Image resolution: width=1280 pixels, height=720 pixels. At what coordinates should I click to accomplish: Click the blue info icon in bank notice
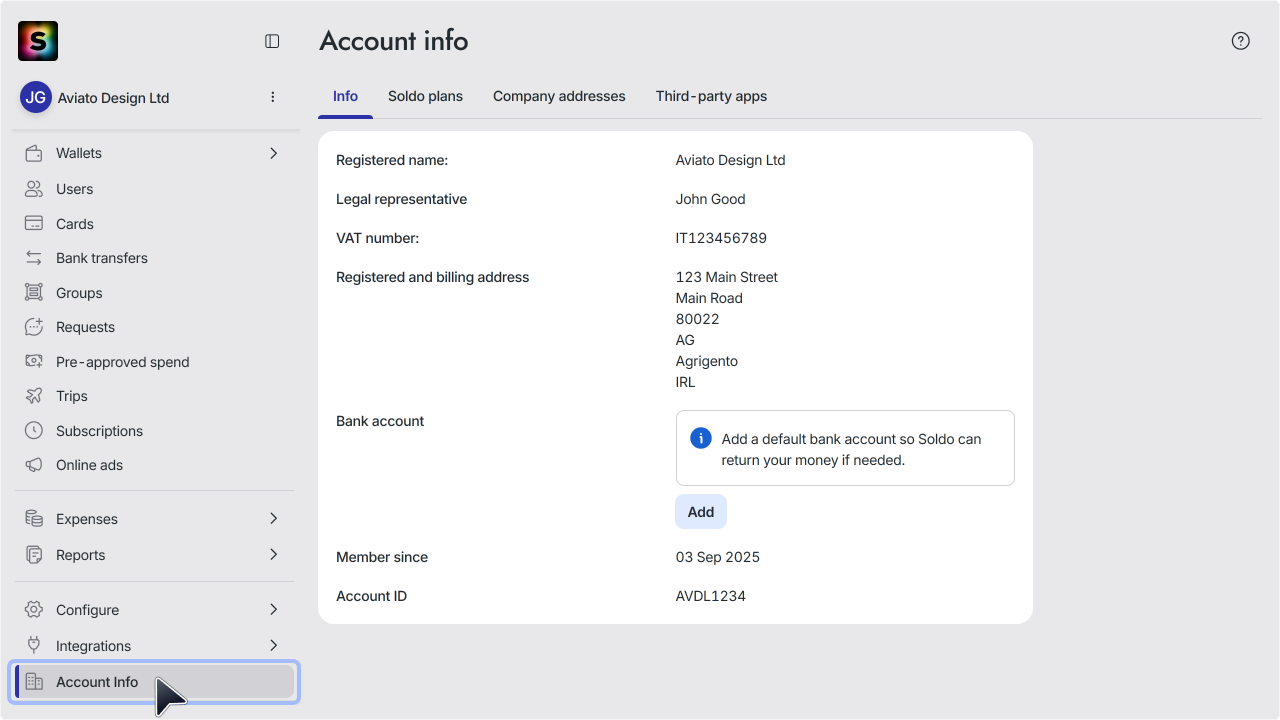coord(701,439)
